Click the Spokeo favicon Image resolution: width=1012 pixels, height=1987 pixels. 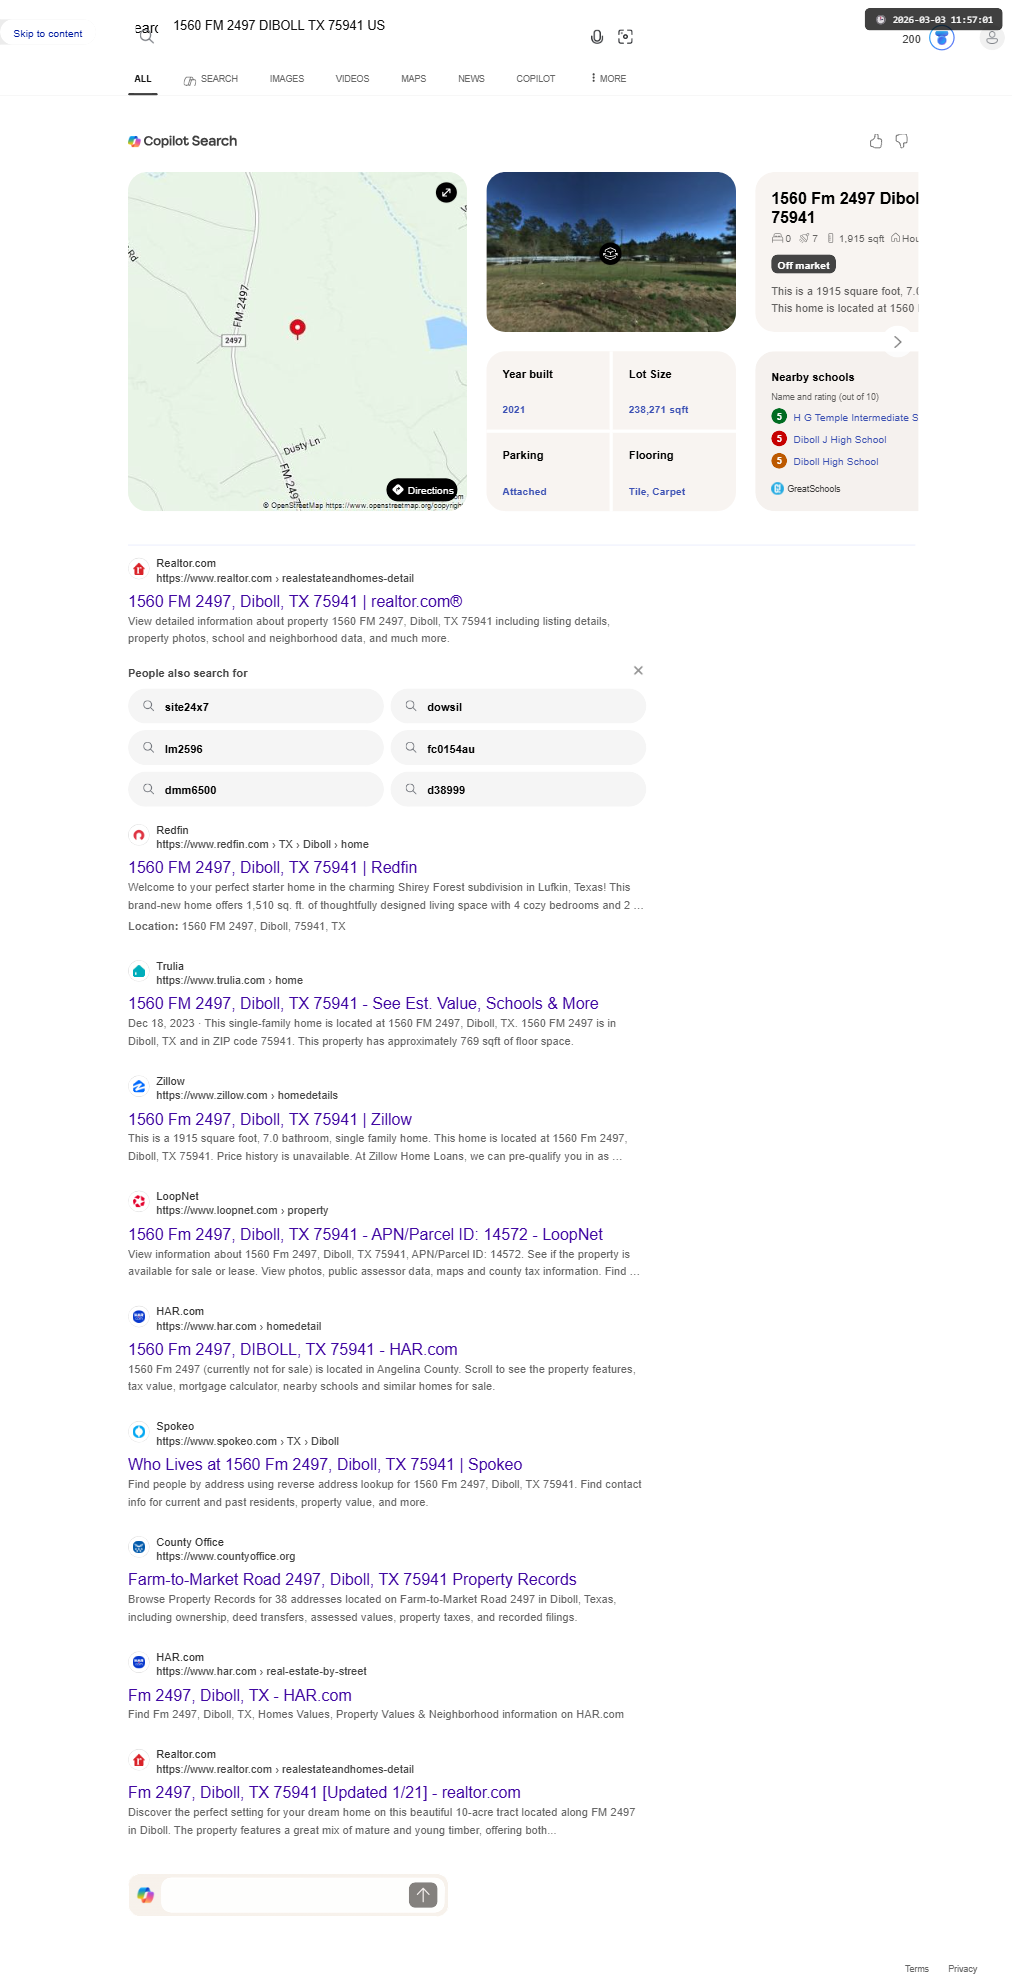(x=139, y=1431)
